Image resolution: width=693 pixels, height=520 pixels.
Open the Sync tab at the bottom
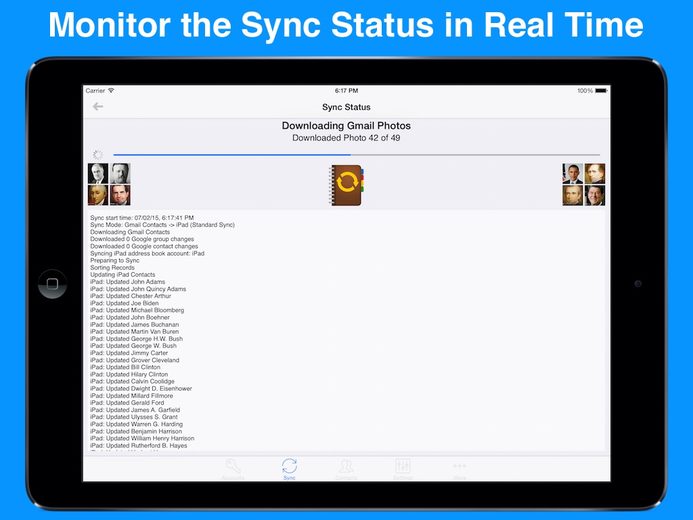tap(289, 469)
